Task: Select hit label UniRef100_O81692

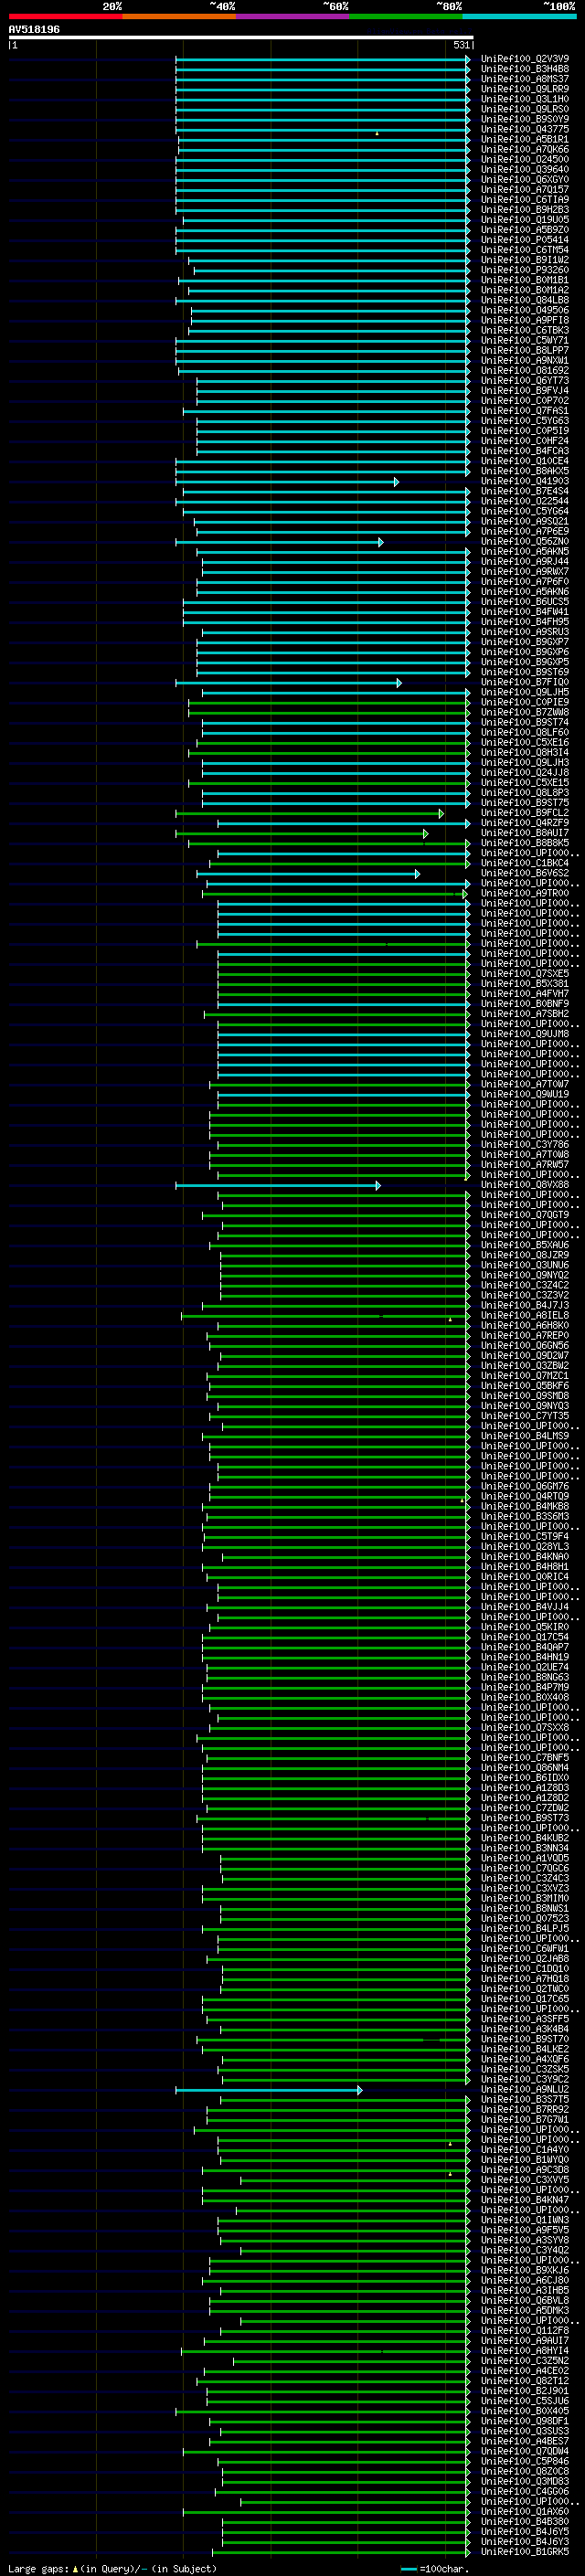Action: coord(525,371)
